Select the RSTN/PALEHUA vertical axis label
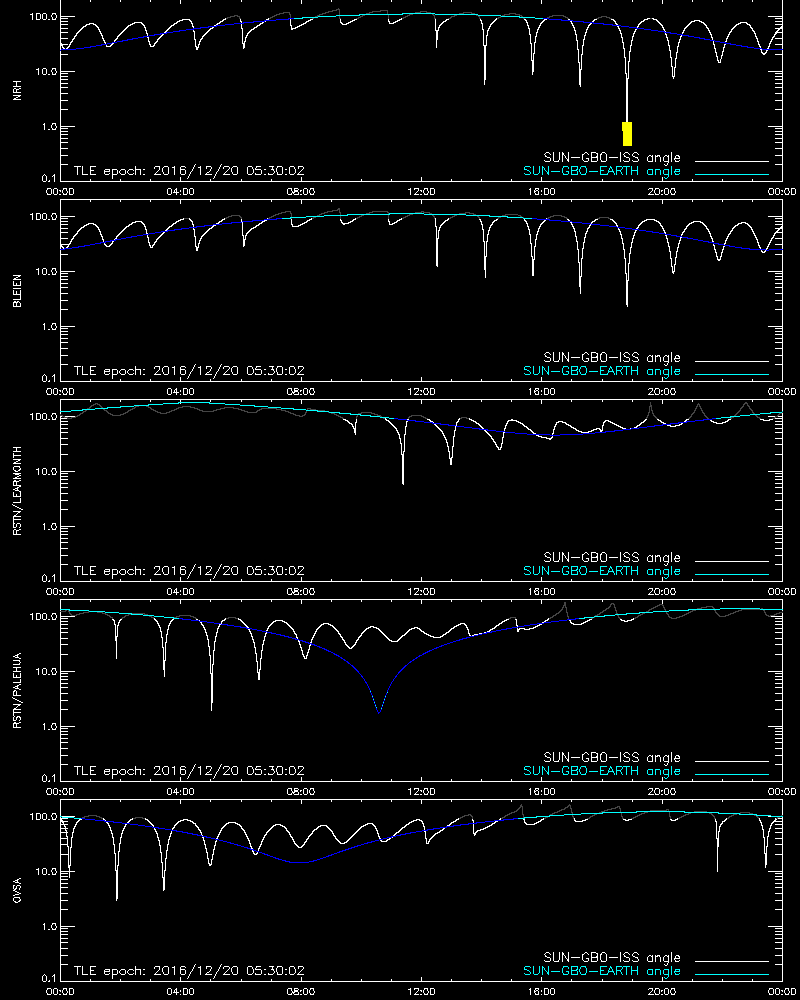The image size is (800, 1000). (17, 691)
